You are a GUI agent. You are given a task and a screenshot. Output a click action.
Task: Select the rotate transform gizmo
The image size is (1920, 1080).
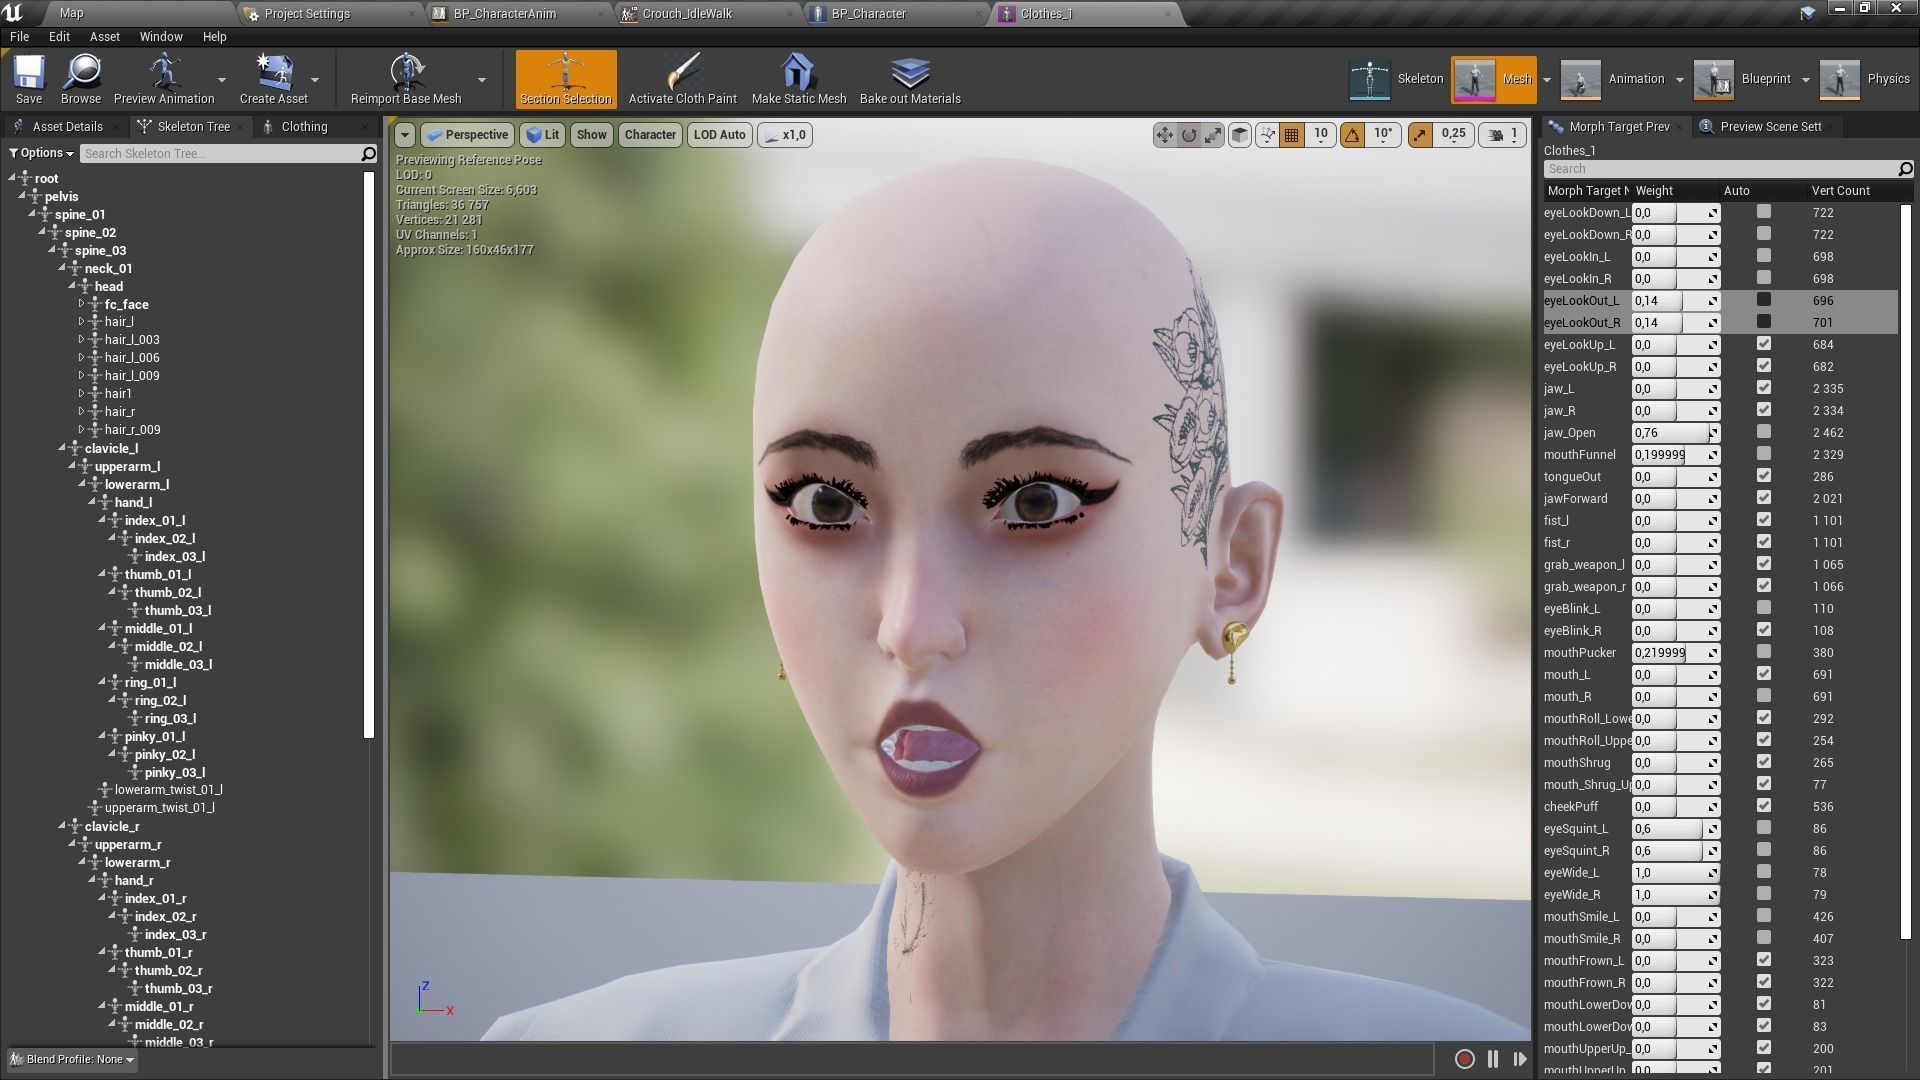(1189, 134)
